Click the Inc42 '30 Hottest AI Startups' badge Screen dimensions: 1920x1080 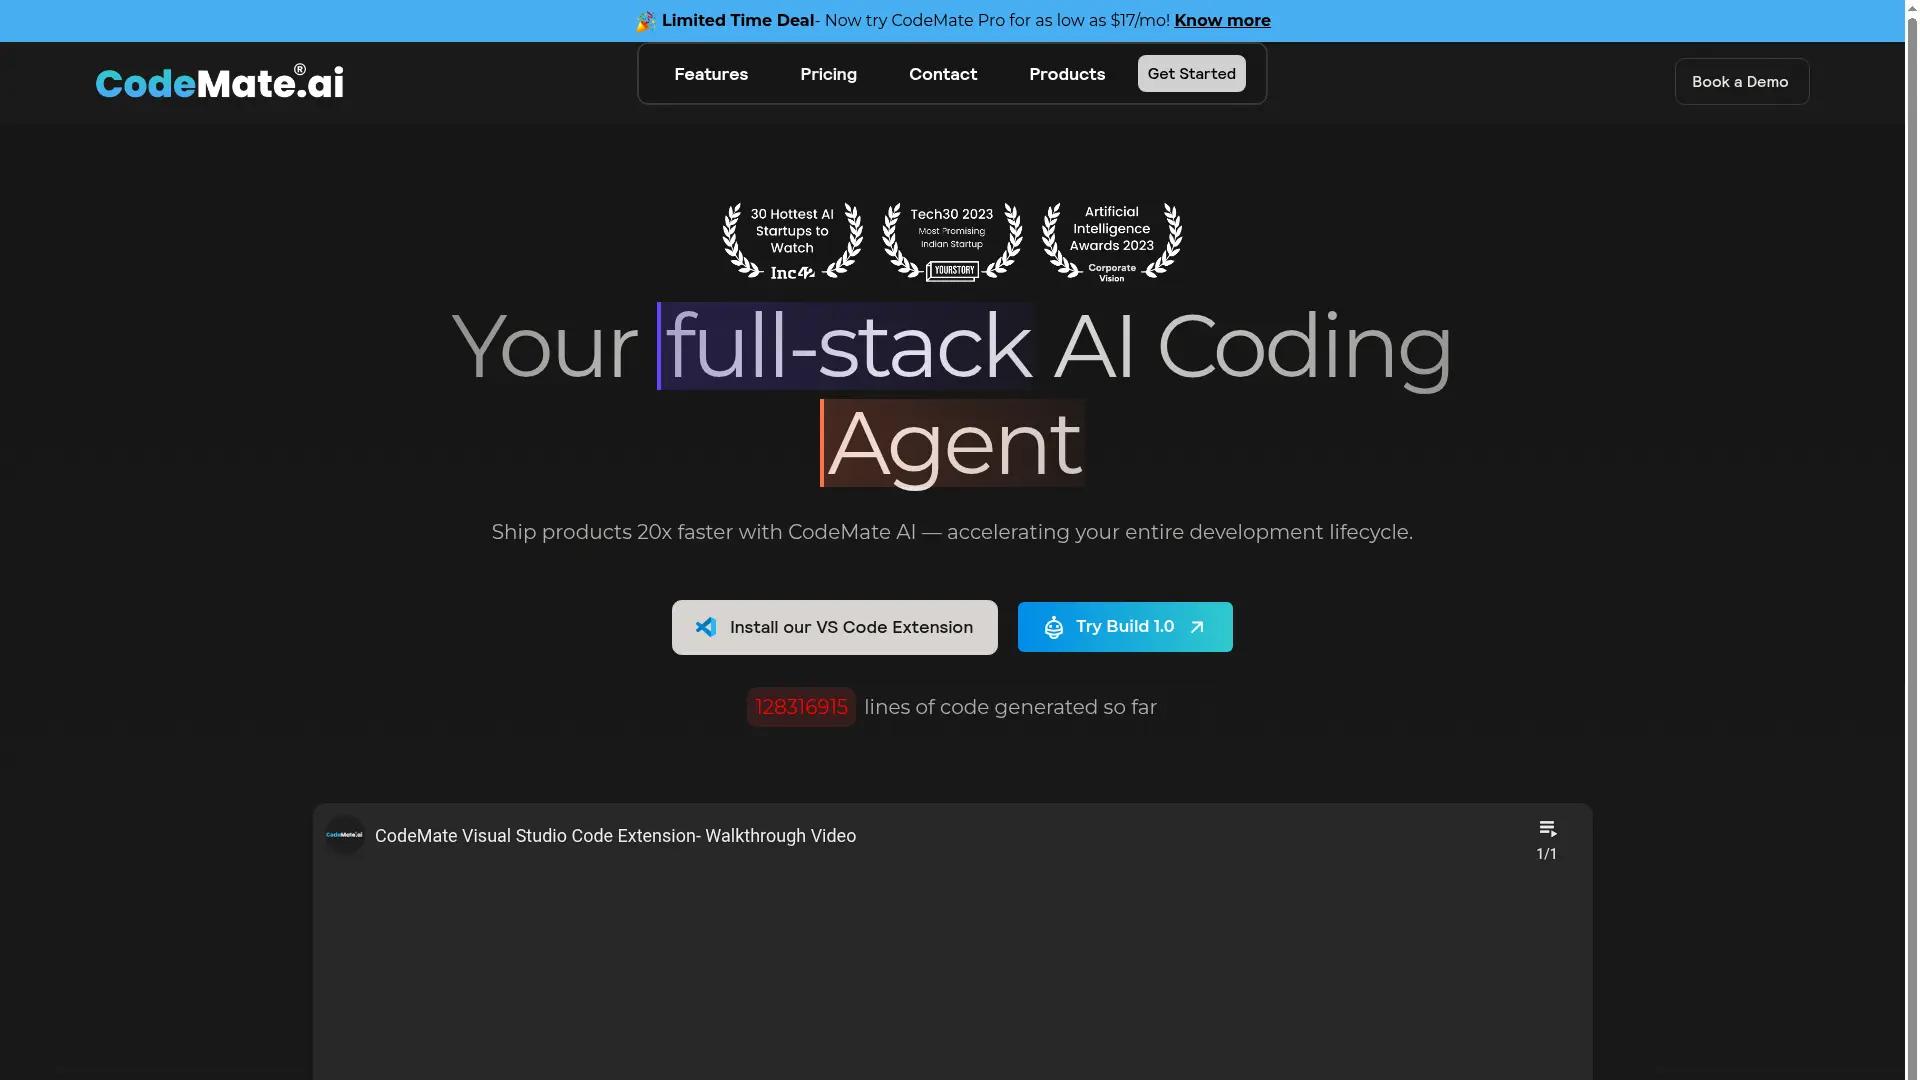pos(791,240)
